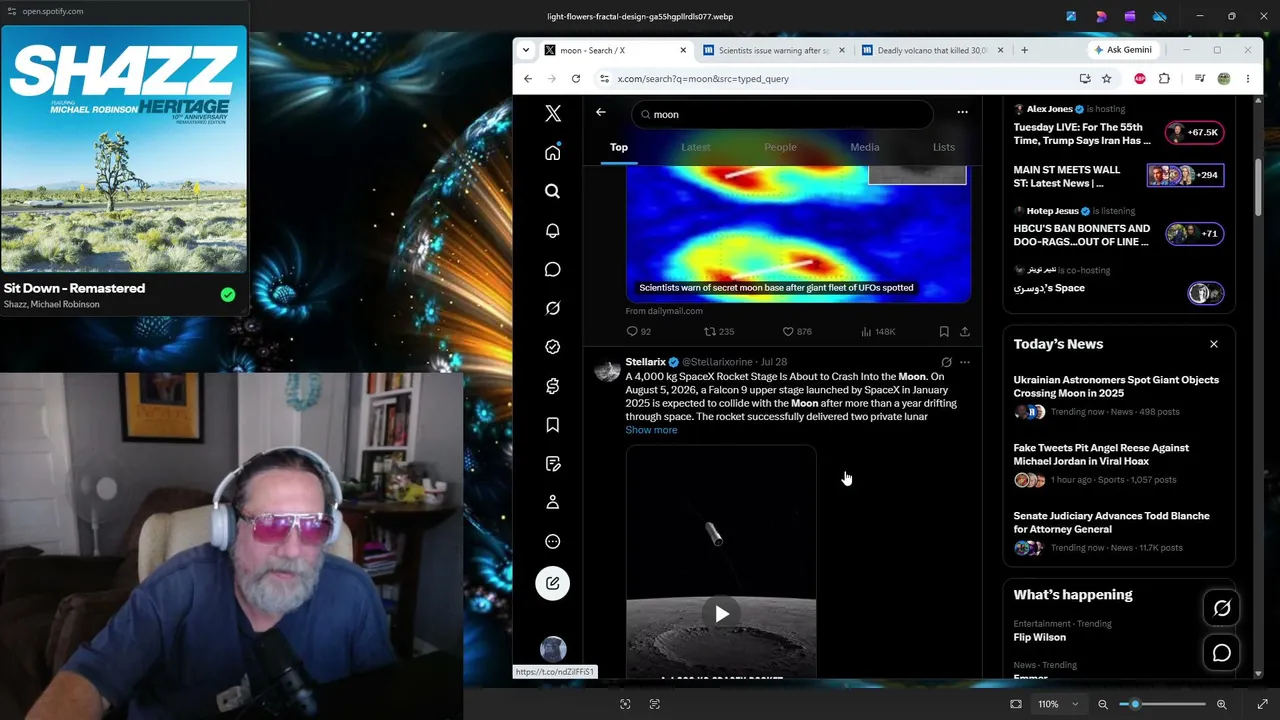The width and height of the screenshot is (1280, 720).
Task: Enter full screen in the photo viewer
Action: [x=1262, y=704]
